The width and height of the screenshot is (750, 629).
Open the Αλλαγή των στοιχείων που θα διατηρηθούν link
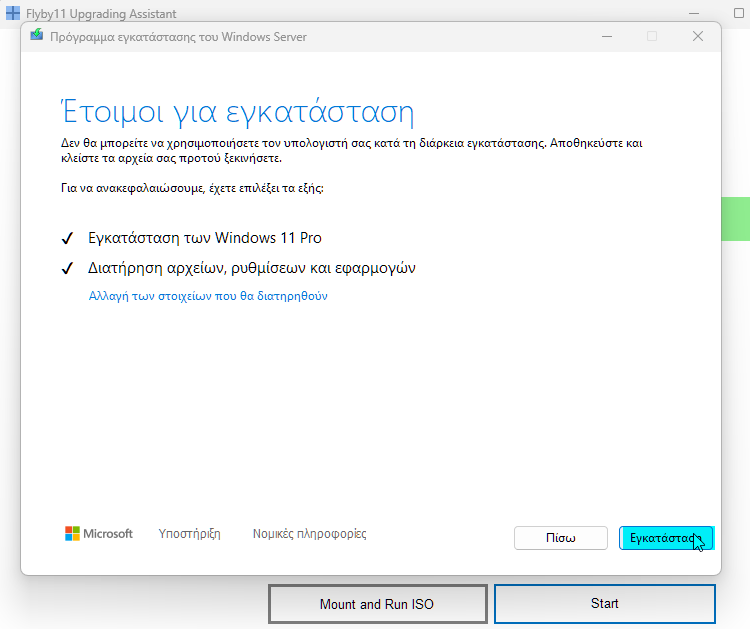coord(208,296)
